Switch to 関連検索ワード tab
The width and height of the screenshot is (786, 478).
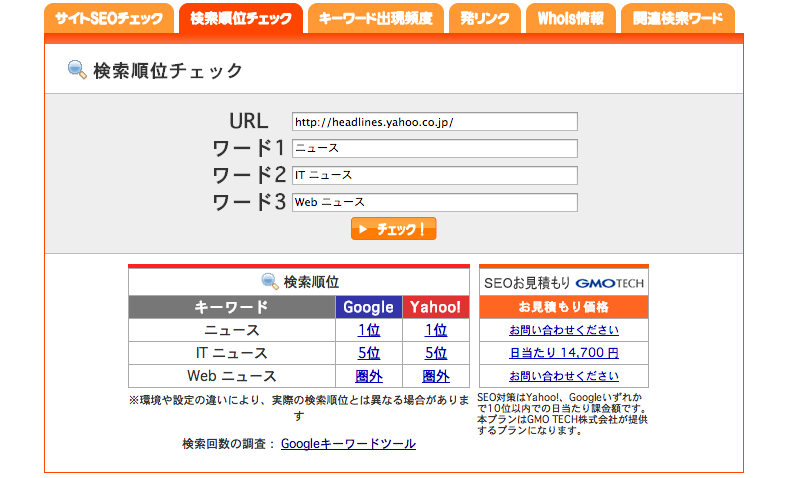click(678, 19)
